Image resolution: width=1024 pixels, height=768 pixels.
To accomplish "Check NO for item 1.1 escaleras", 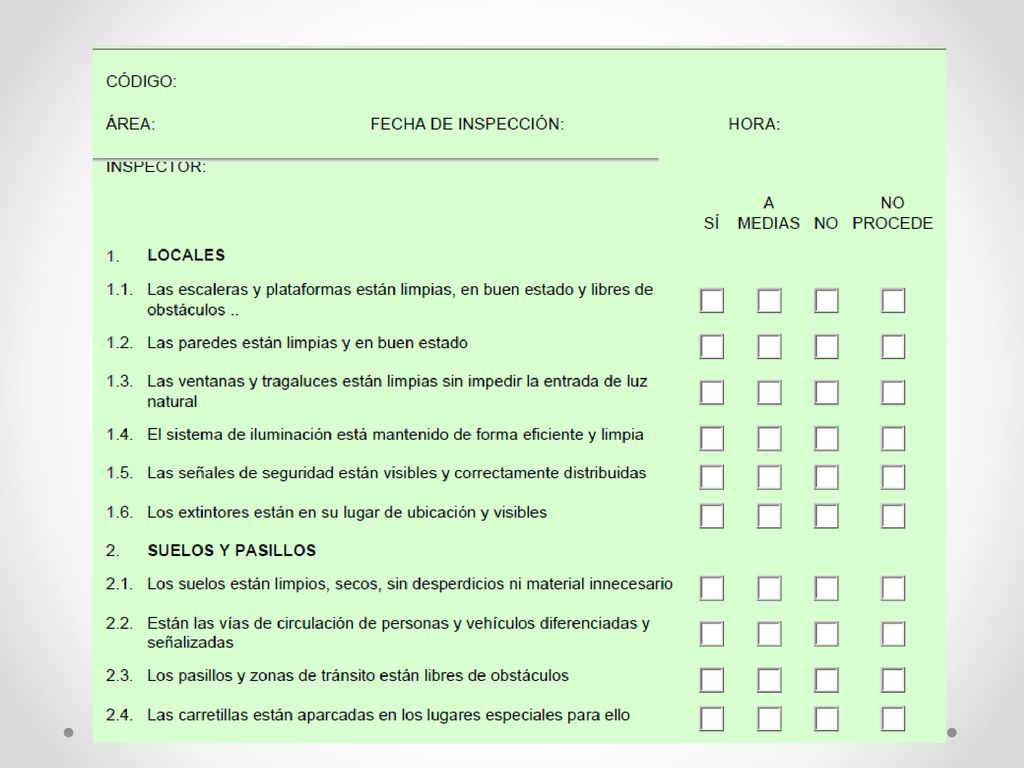I will [x=827, y=301].
